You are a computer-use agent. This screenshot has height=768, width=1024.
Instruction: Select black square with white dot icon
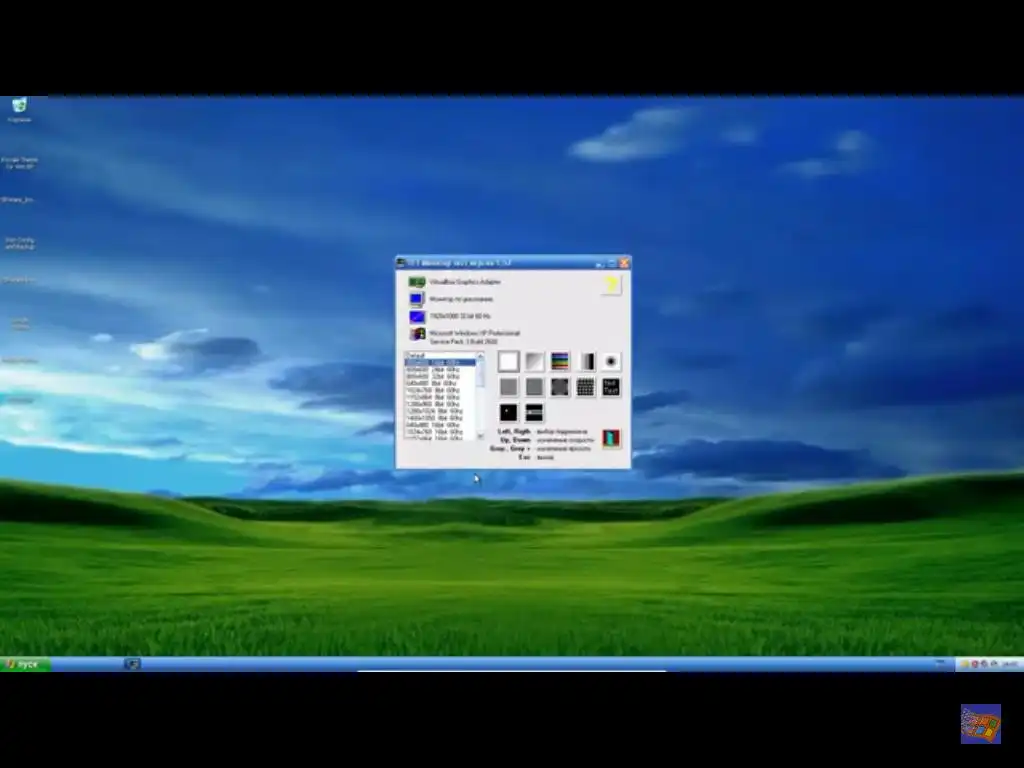[x=508, y=413]
